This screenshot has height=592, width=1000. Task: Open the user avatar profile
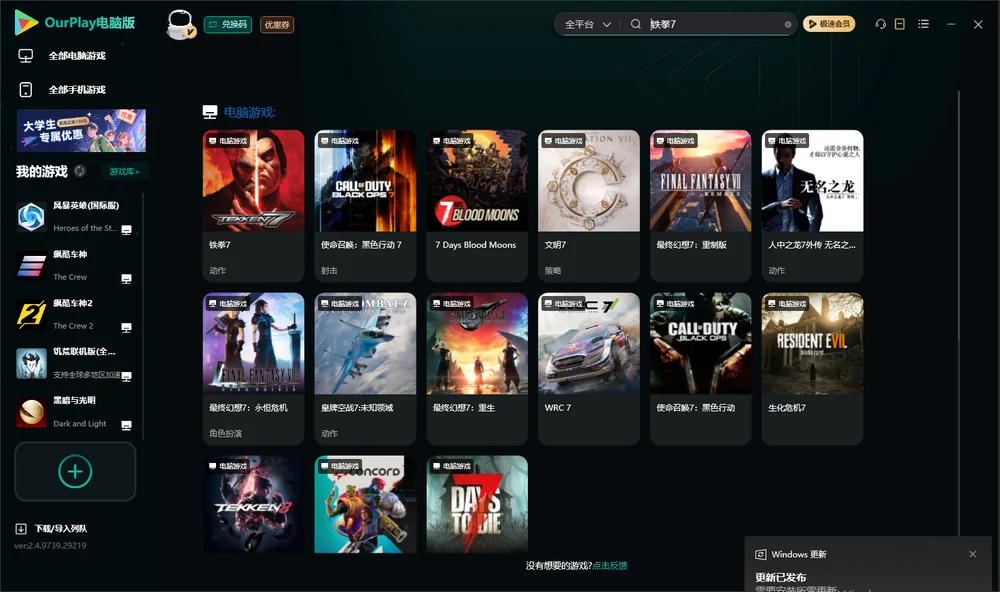[180, 24]
